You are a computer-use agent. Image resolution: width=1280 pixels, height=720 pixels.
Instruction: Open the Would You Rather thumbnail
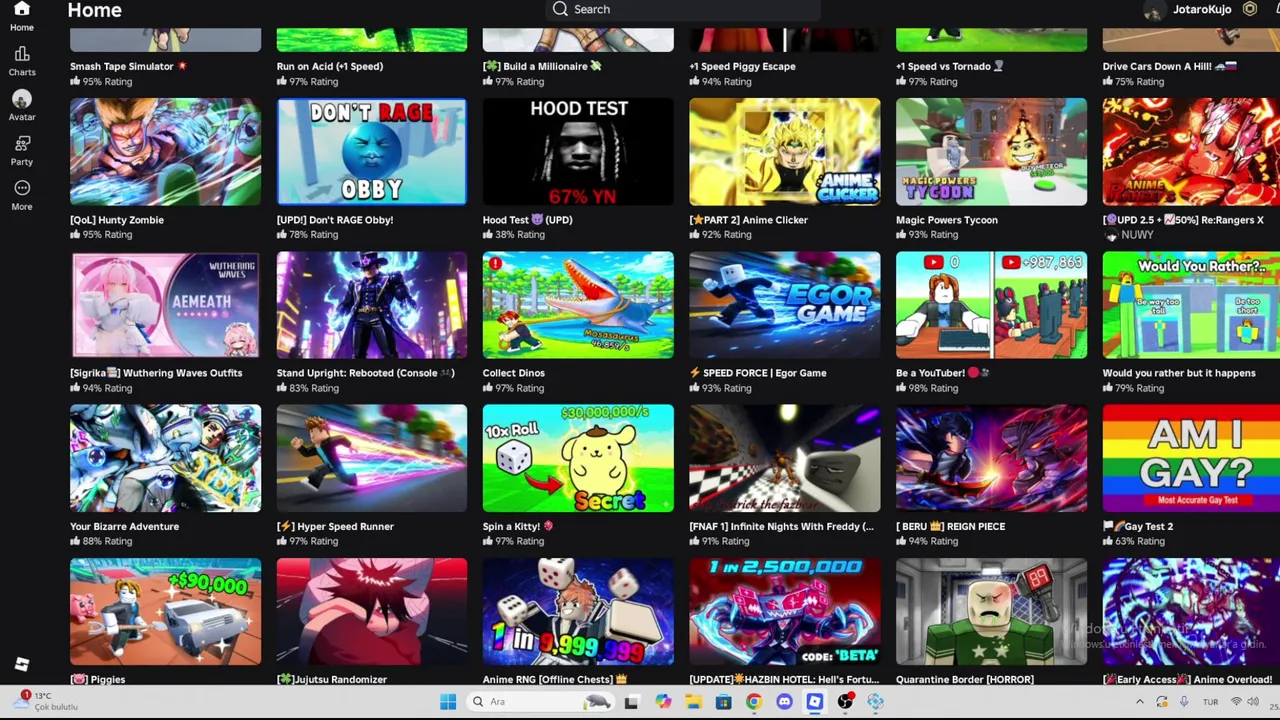pyautogui.click(x=1191, y=305)
